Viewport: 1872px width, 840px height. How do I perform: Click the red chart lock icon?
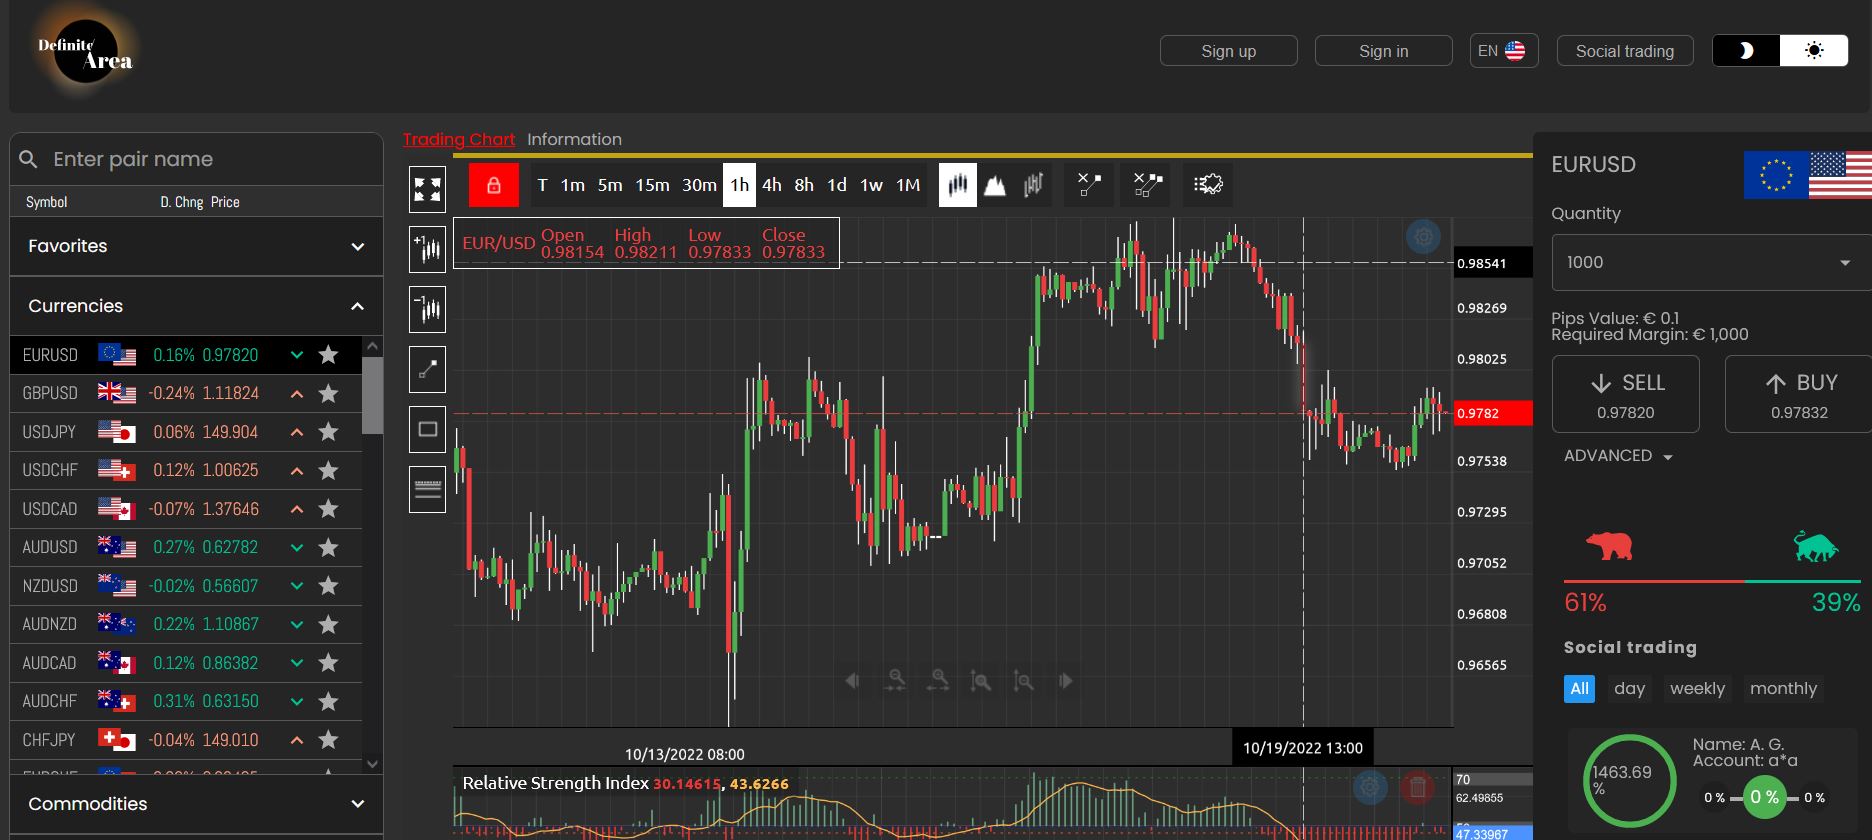coord(493,185)
